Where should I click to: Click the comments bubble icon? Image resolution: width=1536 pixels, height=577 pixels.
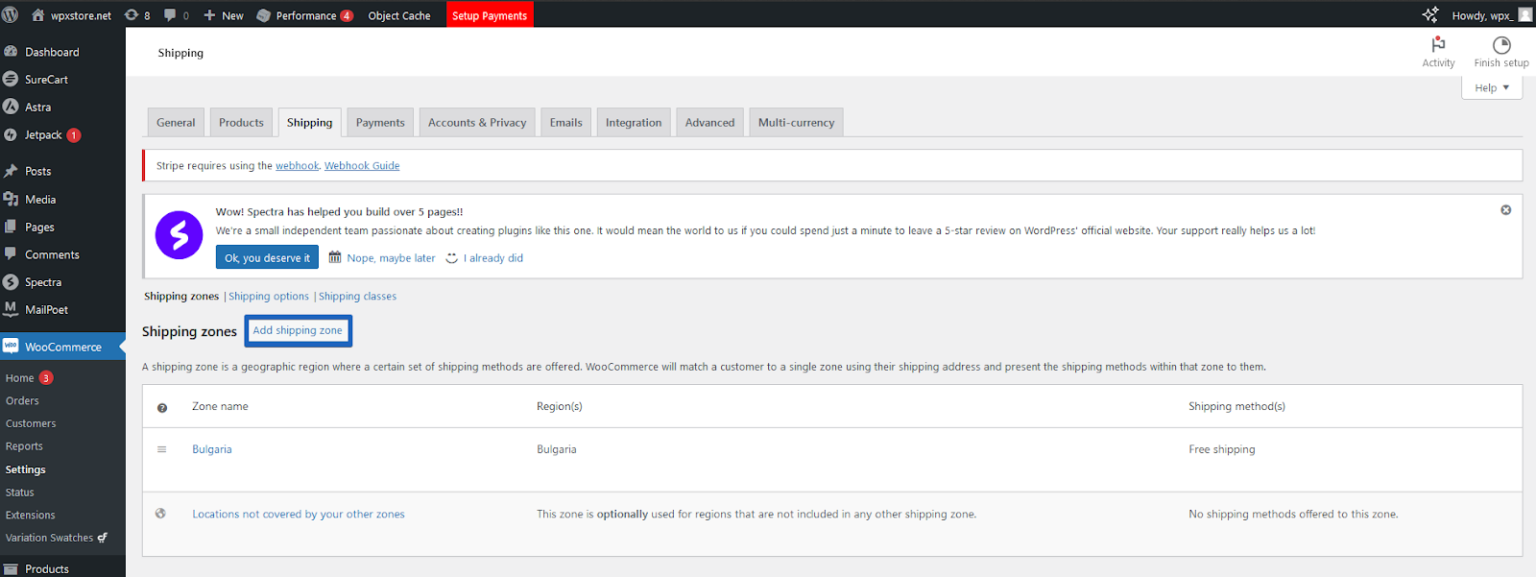pyautogui.click(x=171, y=15)
